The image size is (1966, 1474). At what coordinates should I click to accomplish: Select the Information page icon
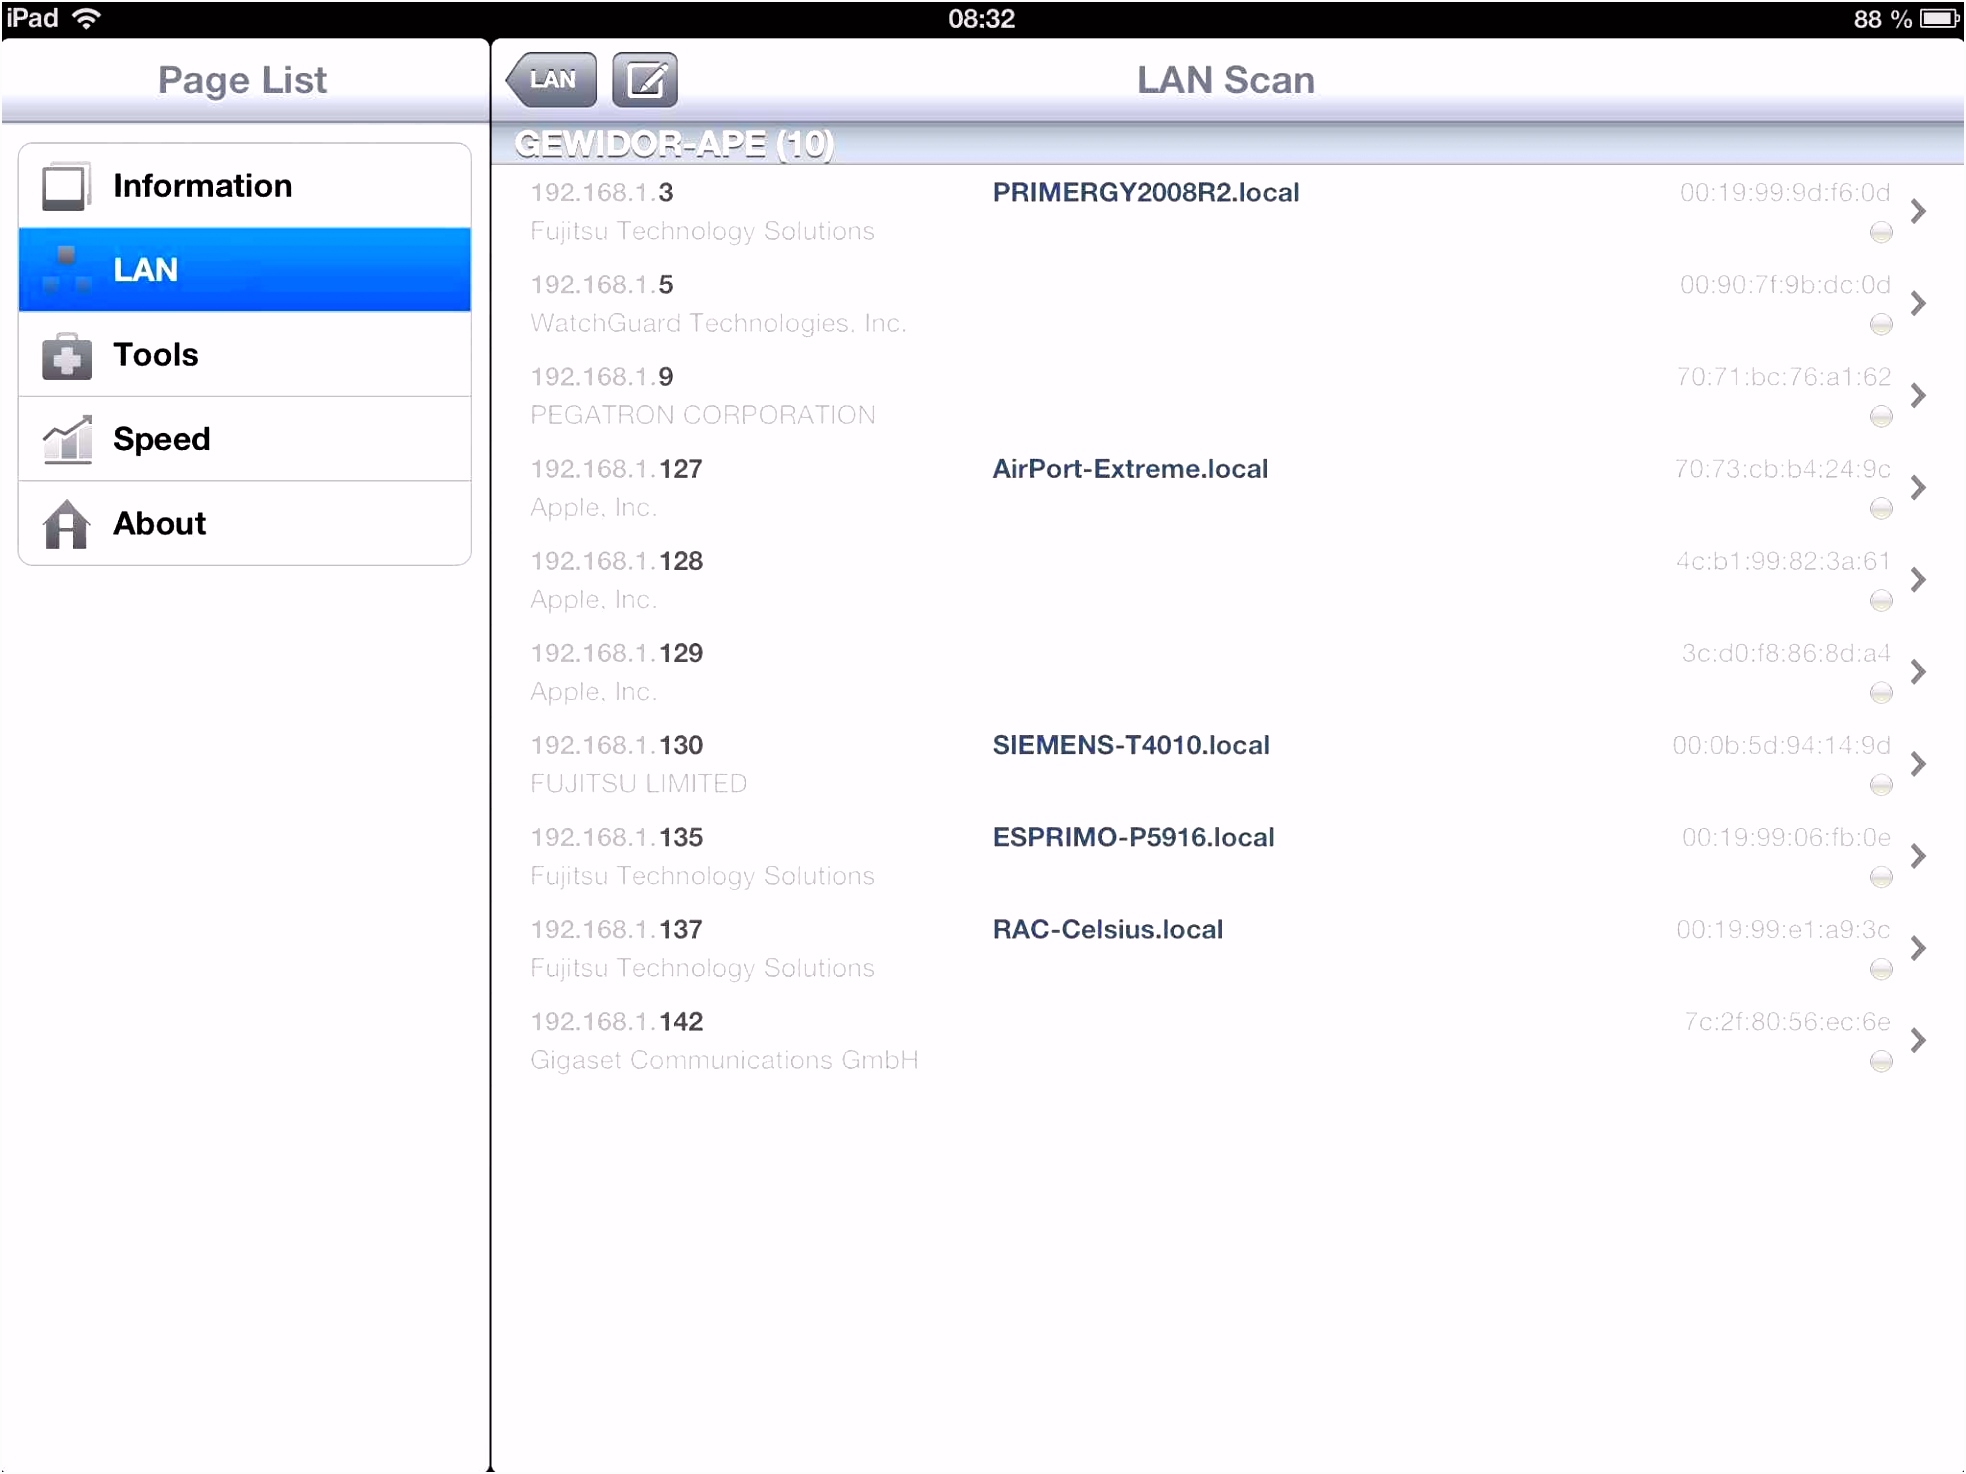point(65,184)
